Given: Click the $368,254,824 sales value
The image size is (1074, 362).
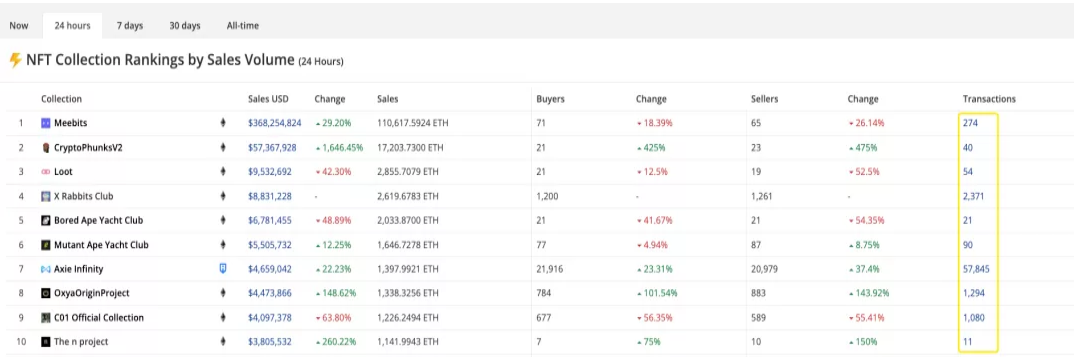Looking at the screenshot, I should (x=275, y=123).
